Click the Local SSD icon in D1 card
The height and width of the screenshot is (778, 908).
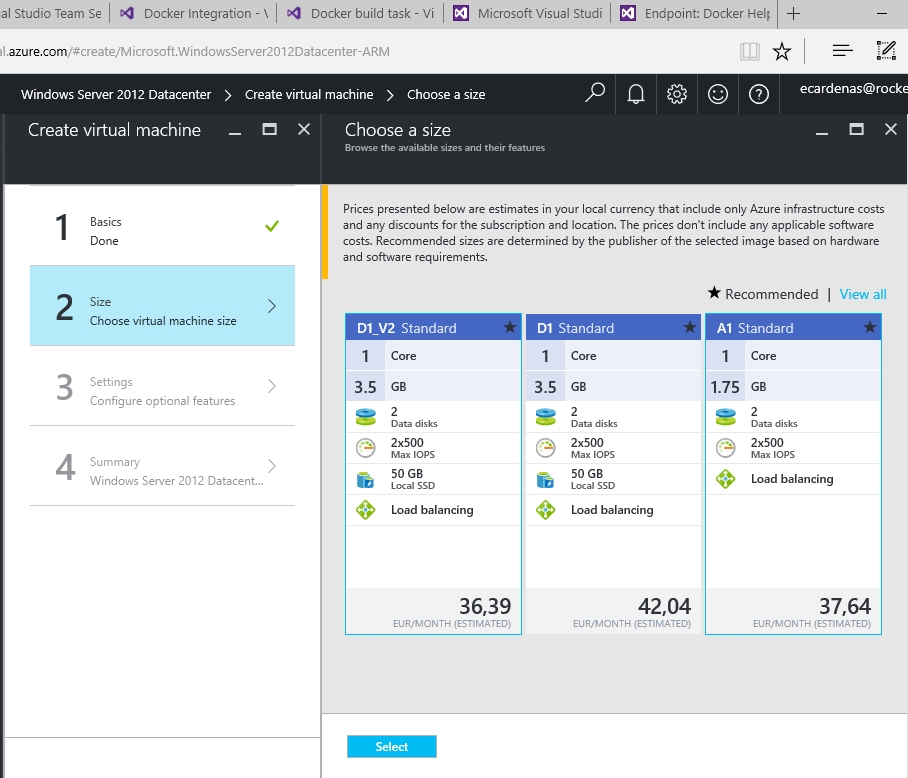545,479
